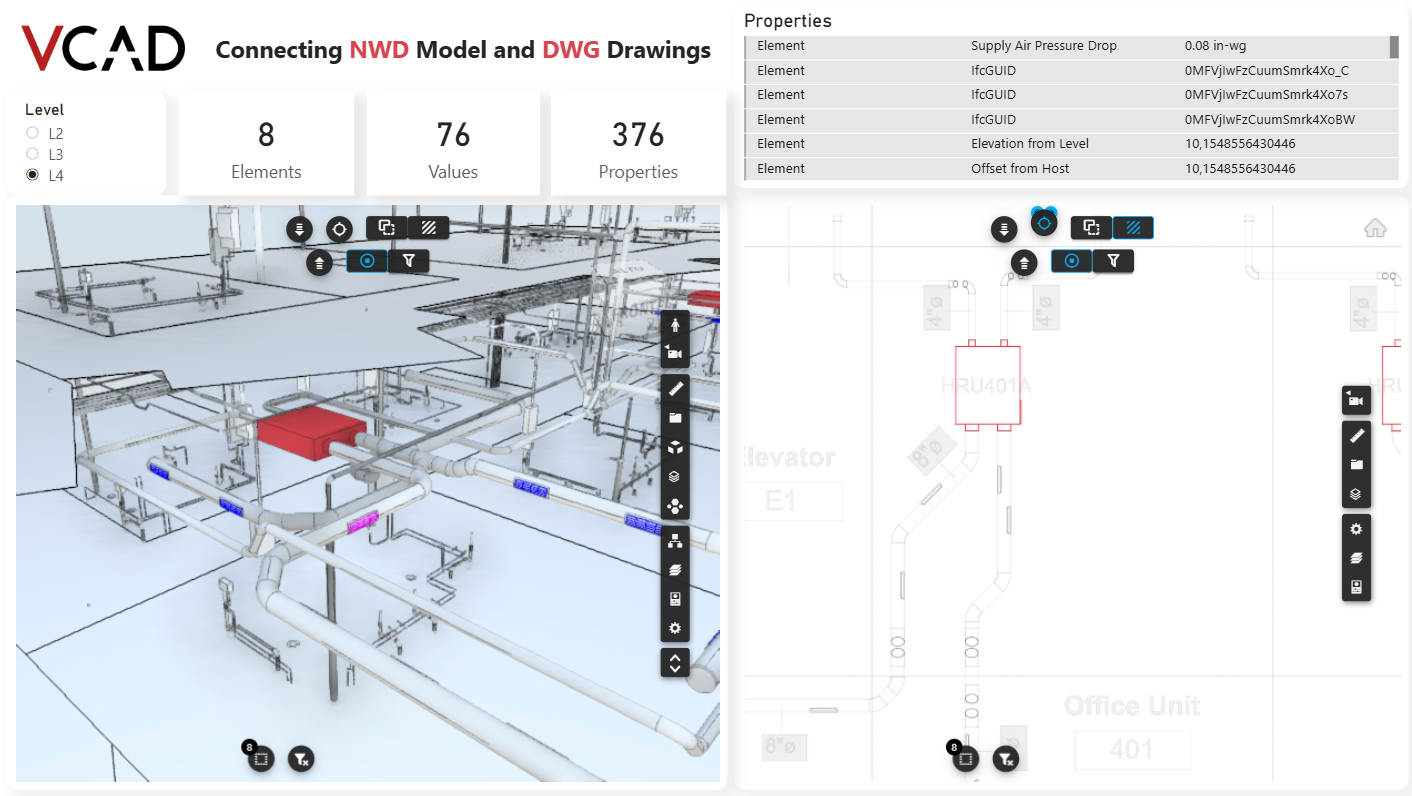Image resolution: width=1412 pixels, height=796 pixels.
Task: Clear the filter in the drawing viewer
Action: [x=1005, y=759]
